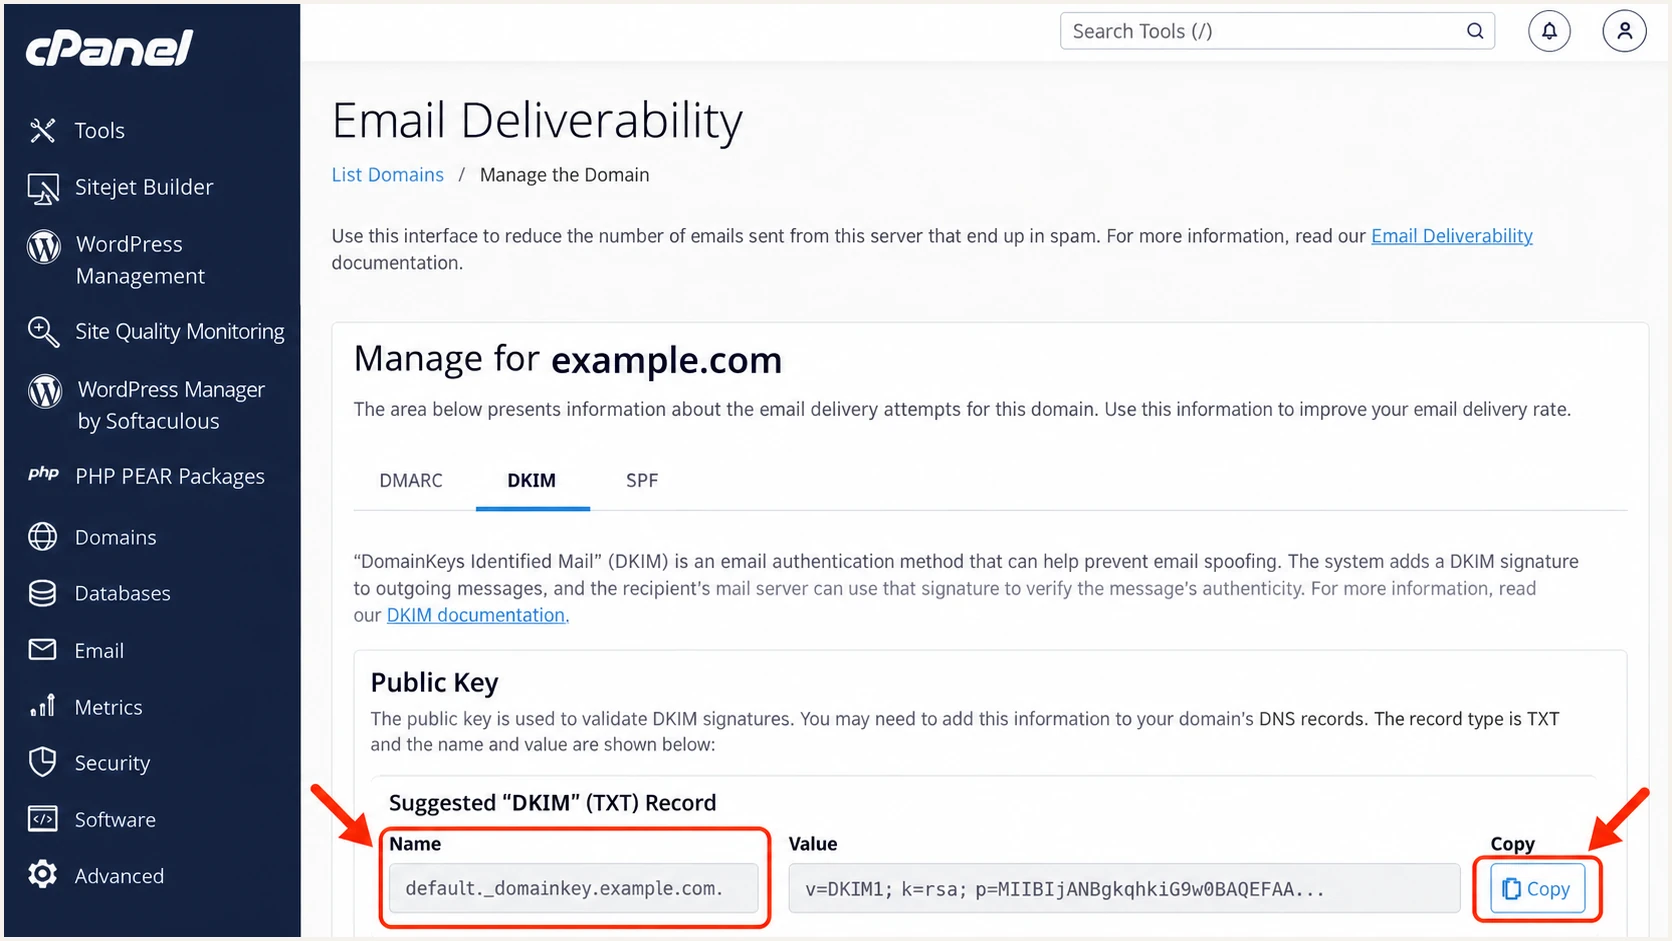Open the DKIM documentation link

pyautogui.click(x=478, y=615)
